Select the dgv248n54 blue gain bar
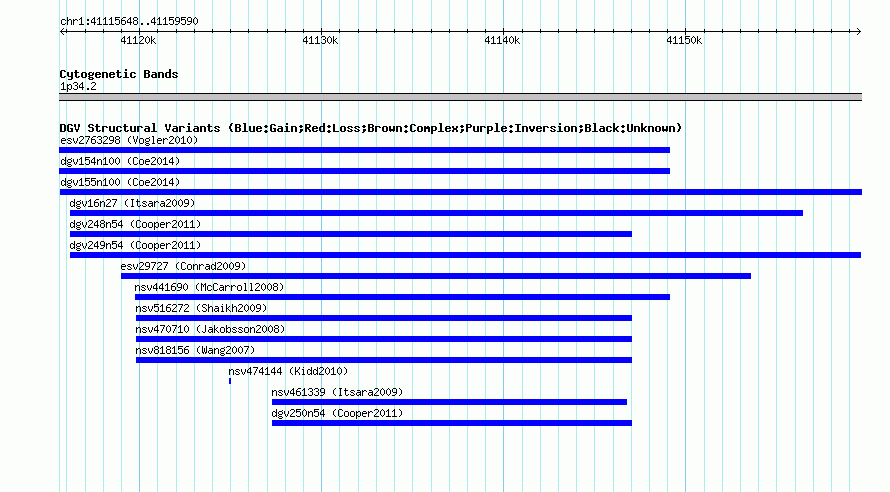 click(x=351, y=234)
